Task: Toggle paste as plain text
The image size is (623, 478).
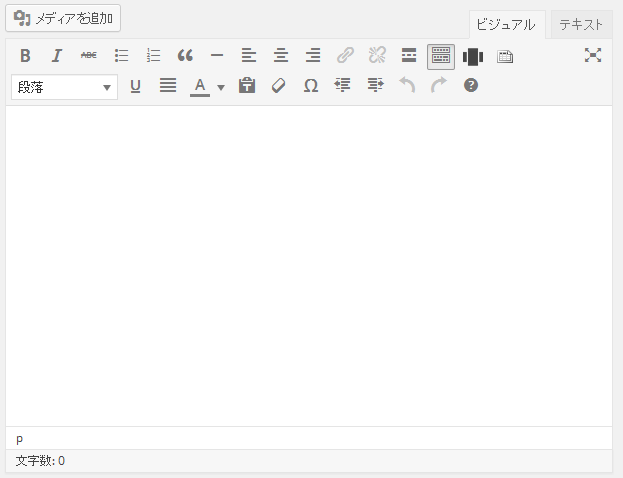Action: click(x=247, y=86)
